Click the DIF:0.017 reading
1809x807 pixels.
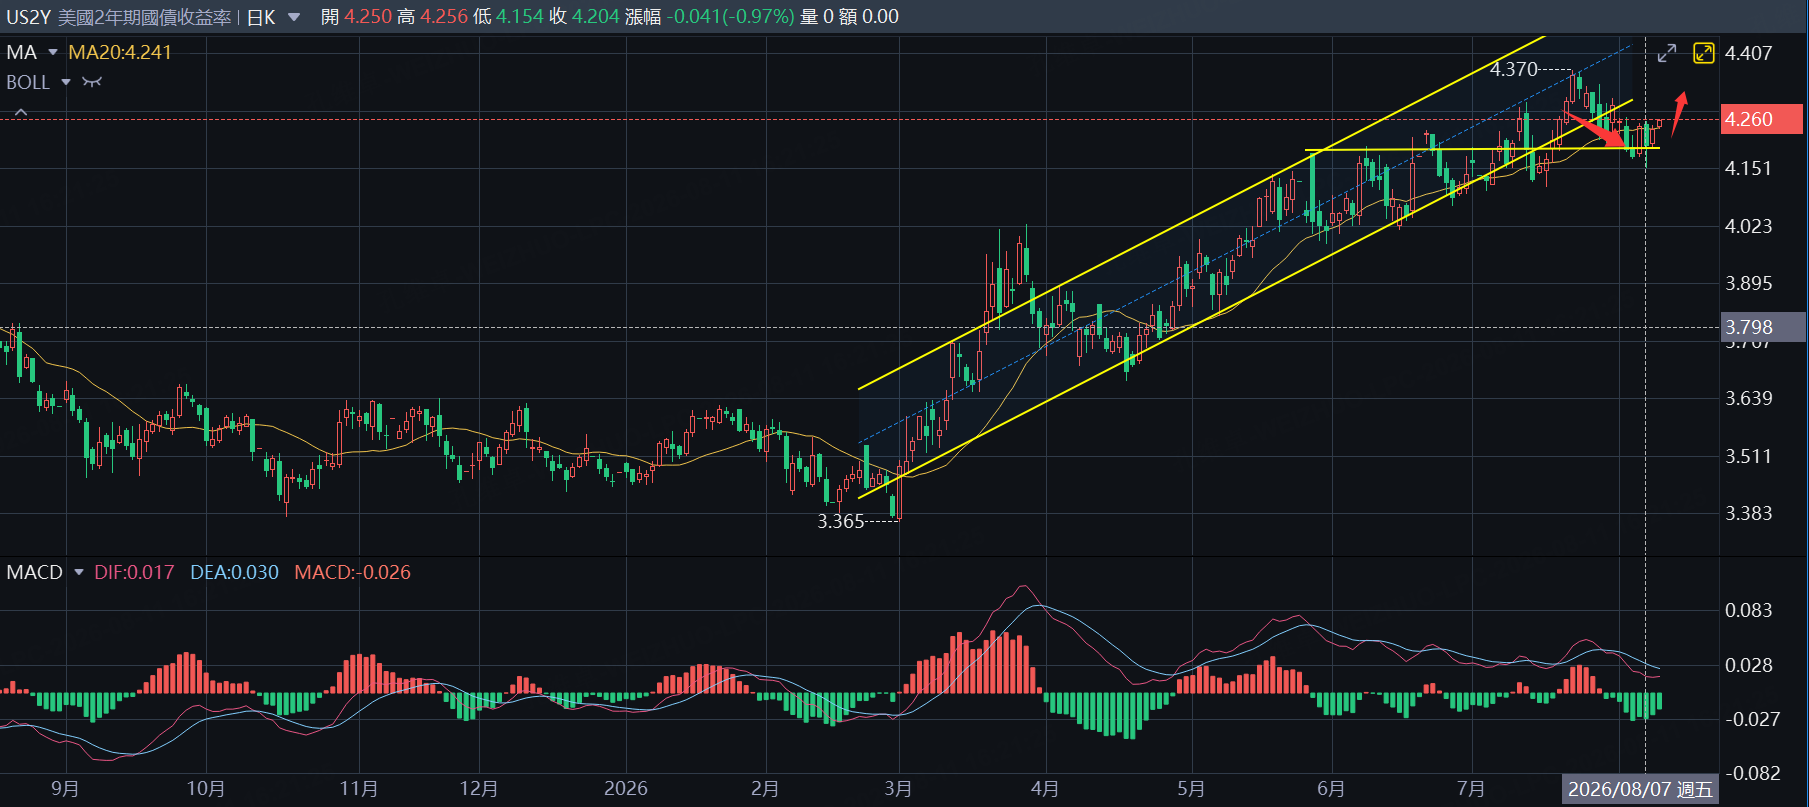[x=134, y=572]
